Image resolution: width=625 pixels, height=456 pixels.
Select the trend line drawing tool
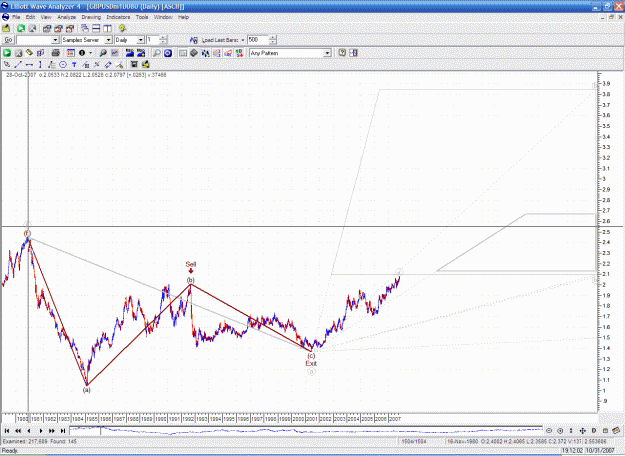(18, 65)
